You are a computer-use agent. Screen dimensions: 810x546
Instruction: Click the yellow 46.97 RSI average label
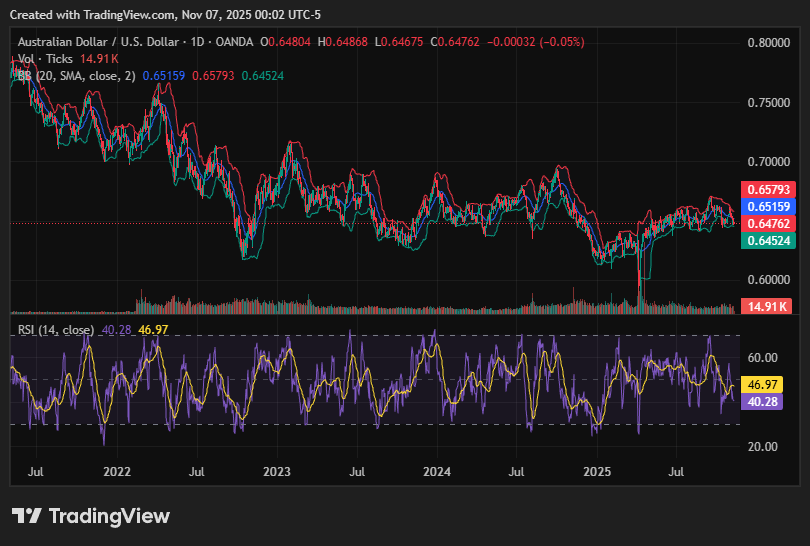(763, 384)
